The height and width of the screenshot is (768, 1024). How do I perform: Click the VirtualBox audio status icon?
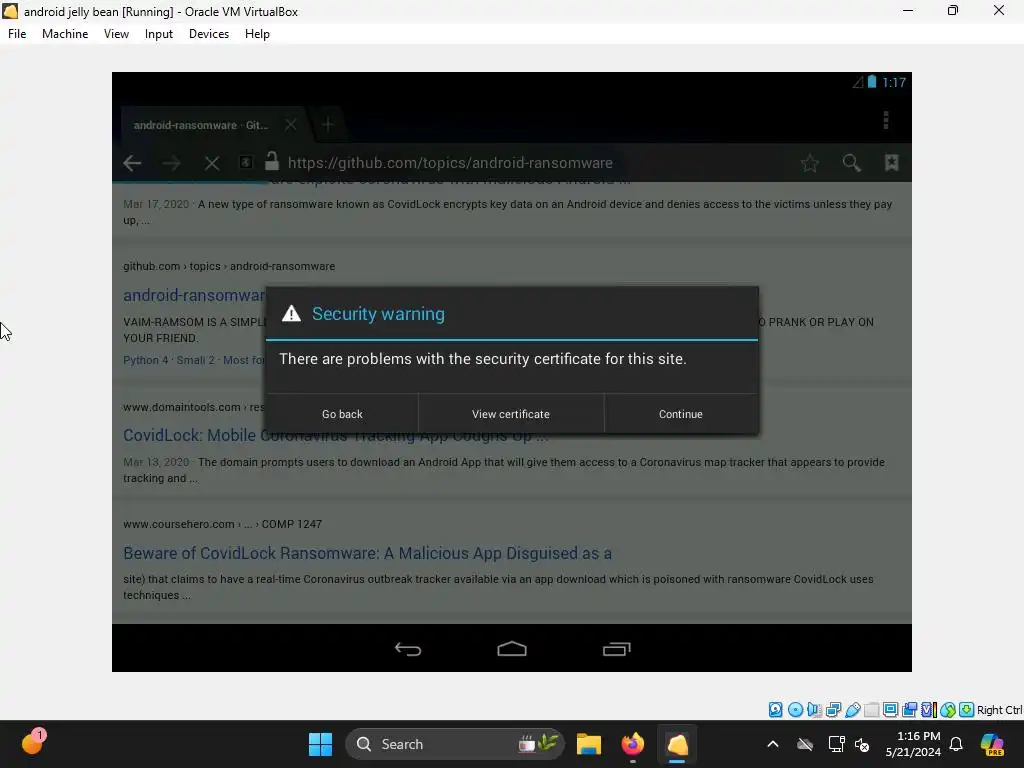(x=814, y=710)
